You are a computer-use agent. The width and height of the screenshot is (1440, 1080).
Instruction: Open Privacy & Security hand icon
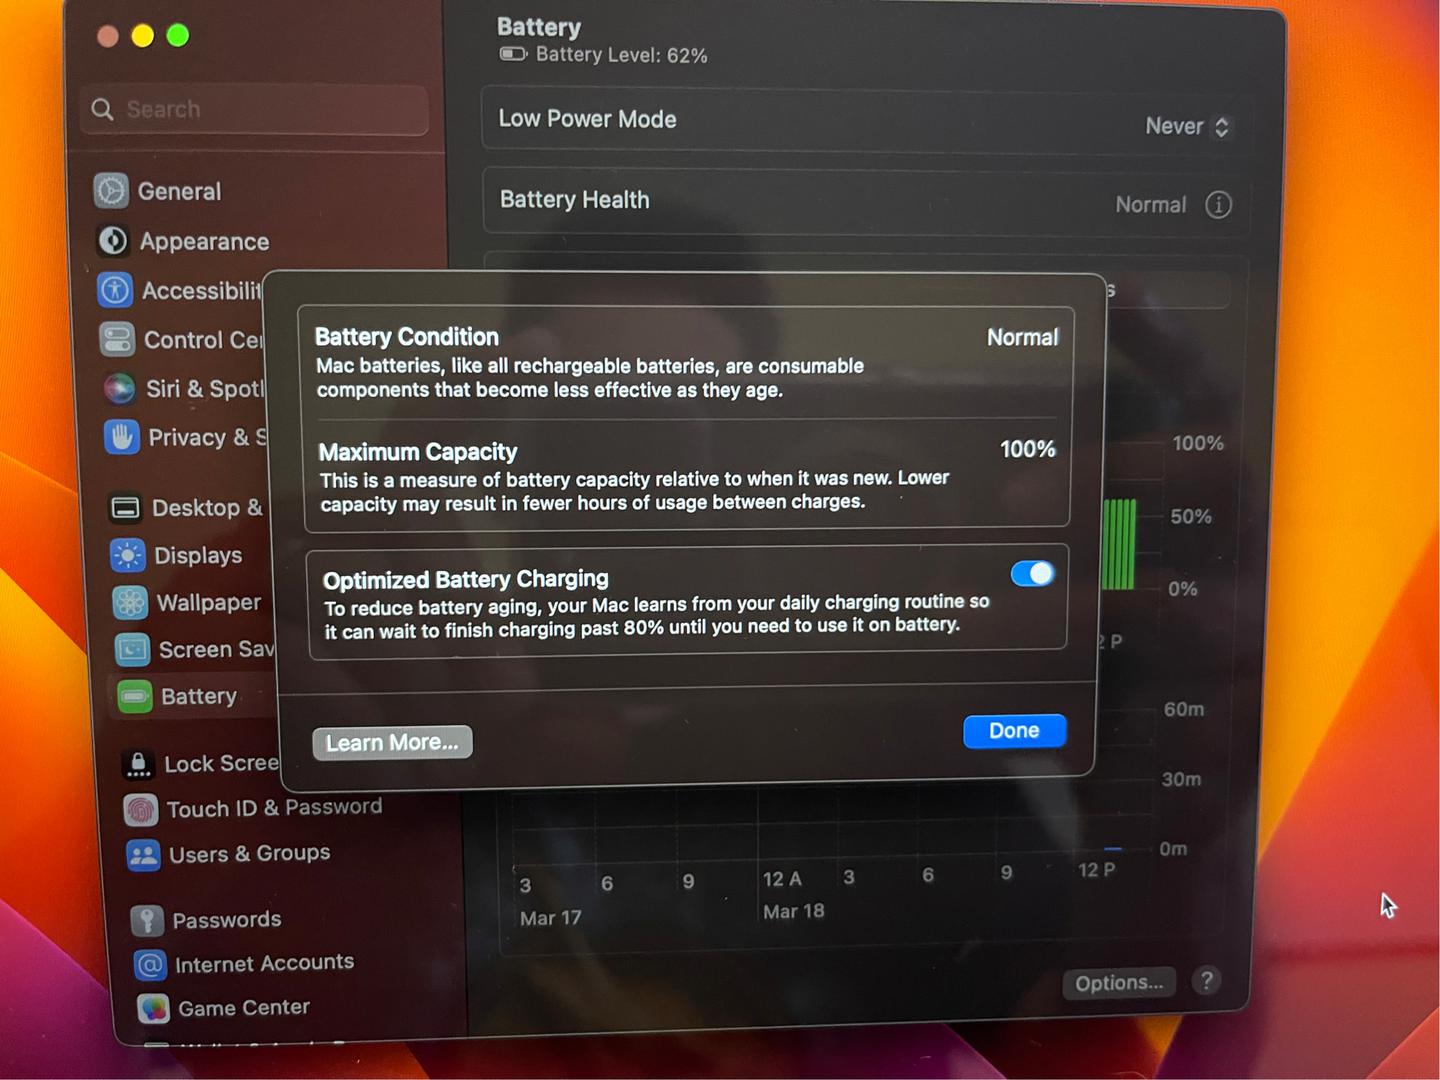tap(121, 437)
